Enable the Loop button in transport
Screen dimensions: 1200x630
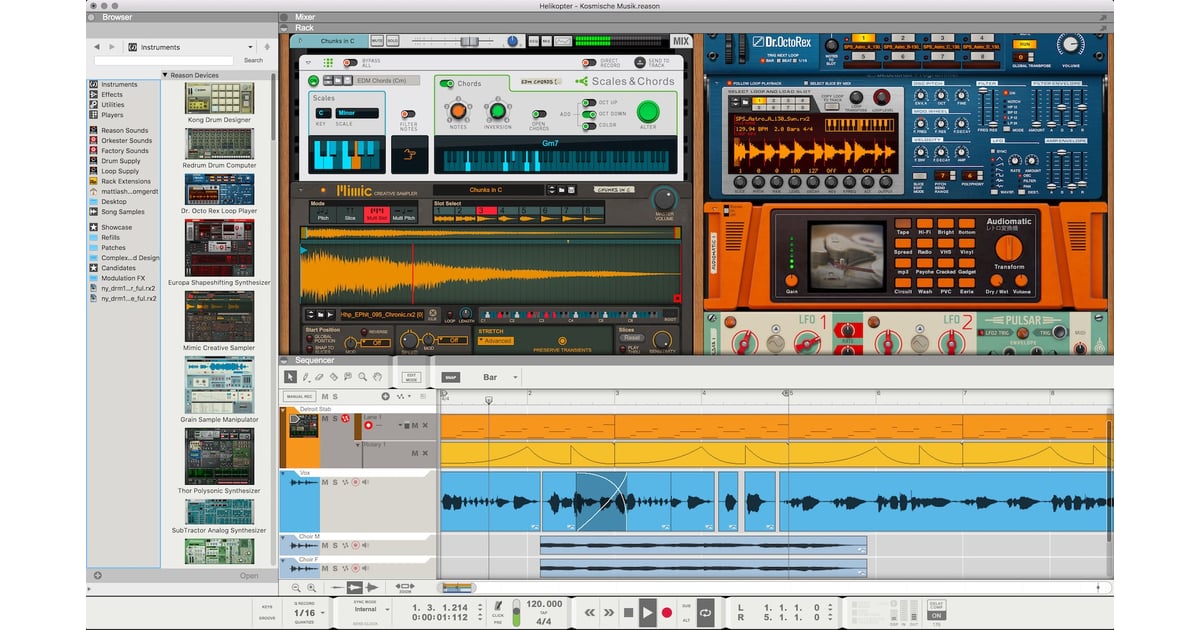click(707, 612)
